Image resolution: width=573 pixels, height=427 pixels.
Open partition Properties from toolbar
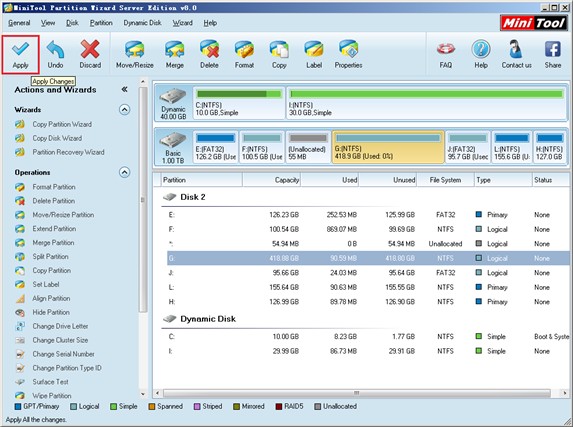[348, 54]
